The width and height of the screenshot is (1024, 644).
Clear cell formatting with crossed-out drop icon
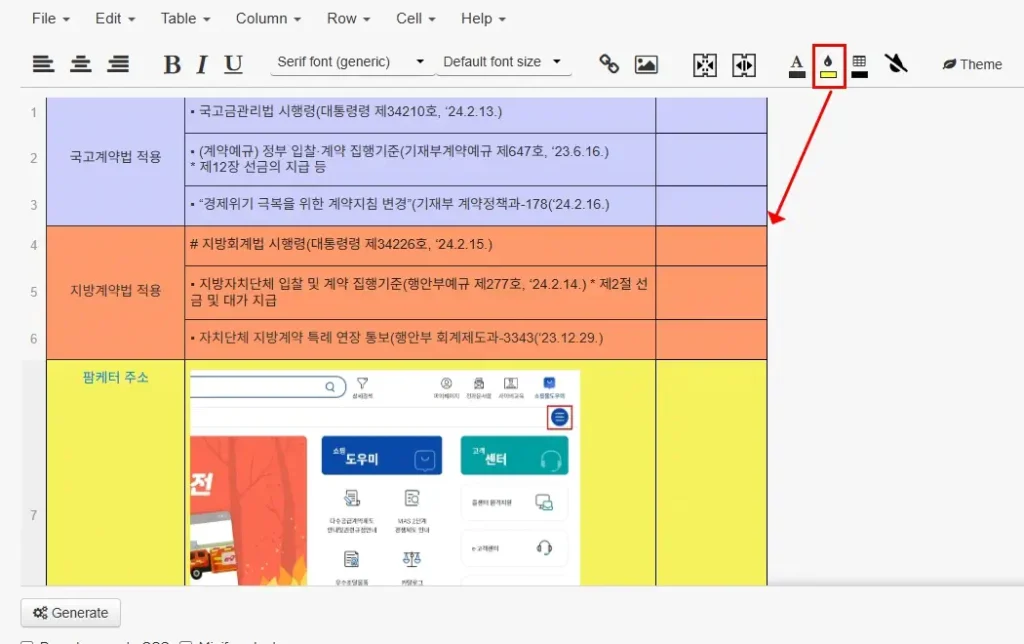point(896,64)
